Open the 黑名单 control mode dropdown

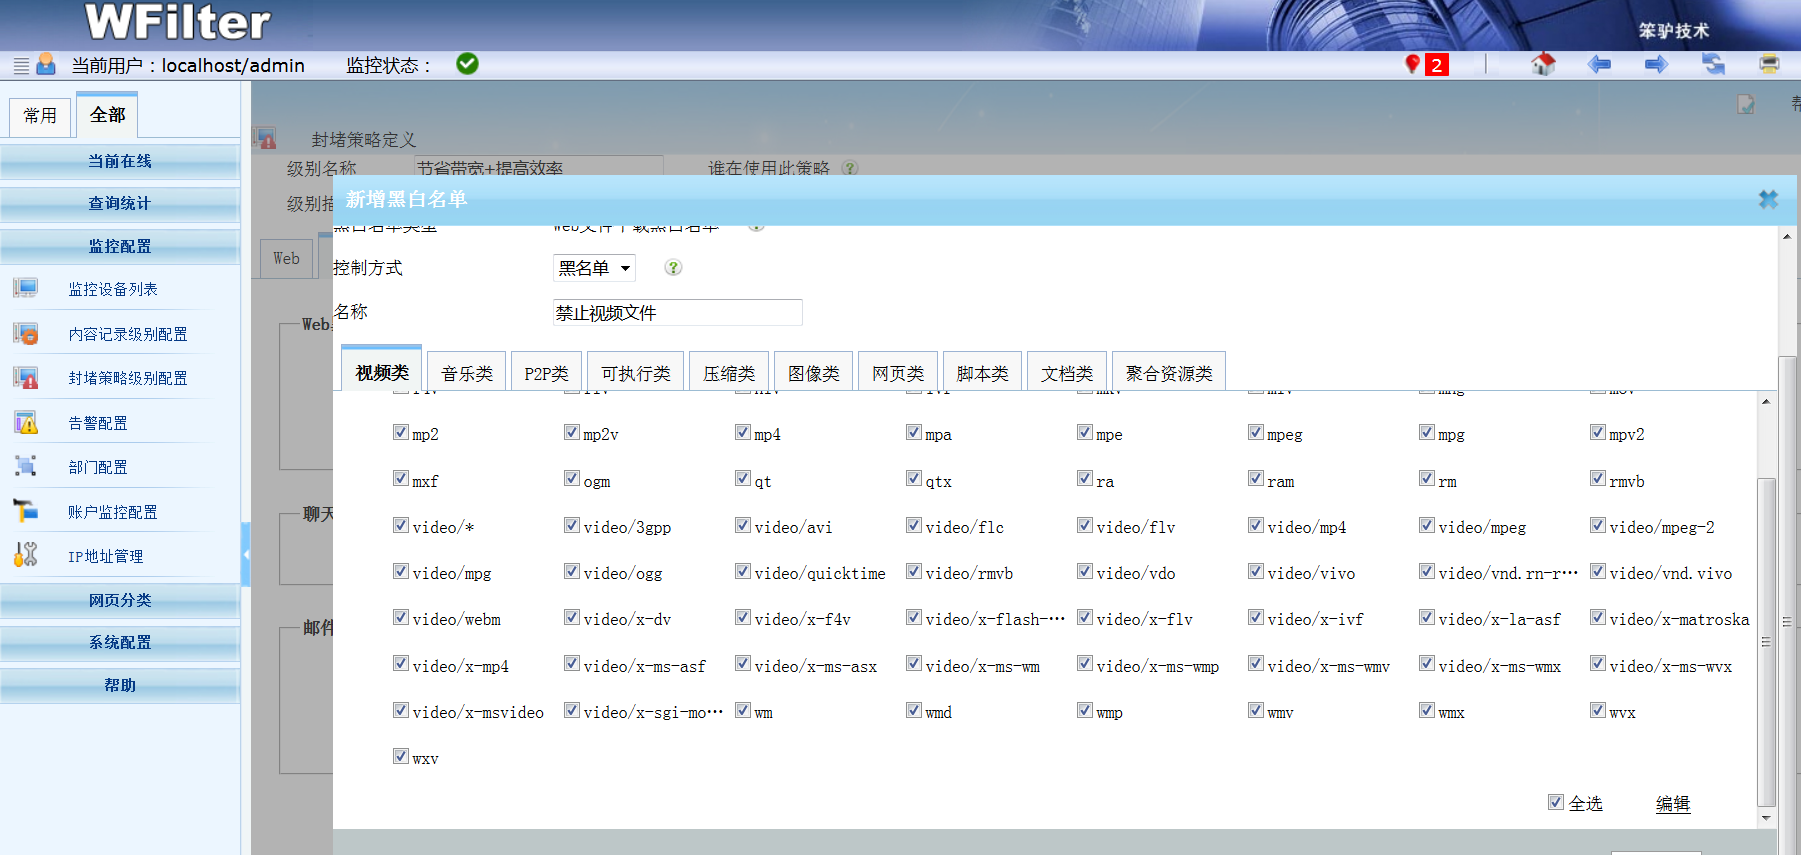[x=594, y=268]
